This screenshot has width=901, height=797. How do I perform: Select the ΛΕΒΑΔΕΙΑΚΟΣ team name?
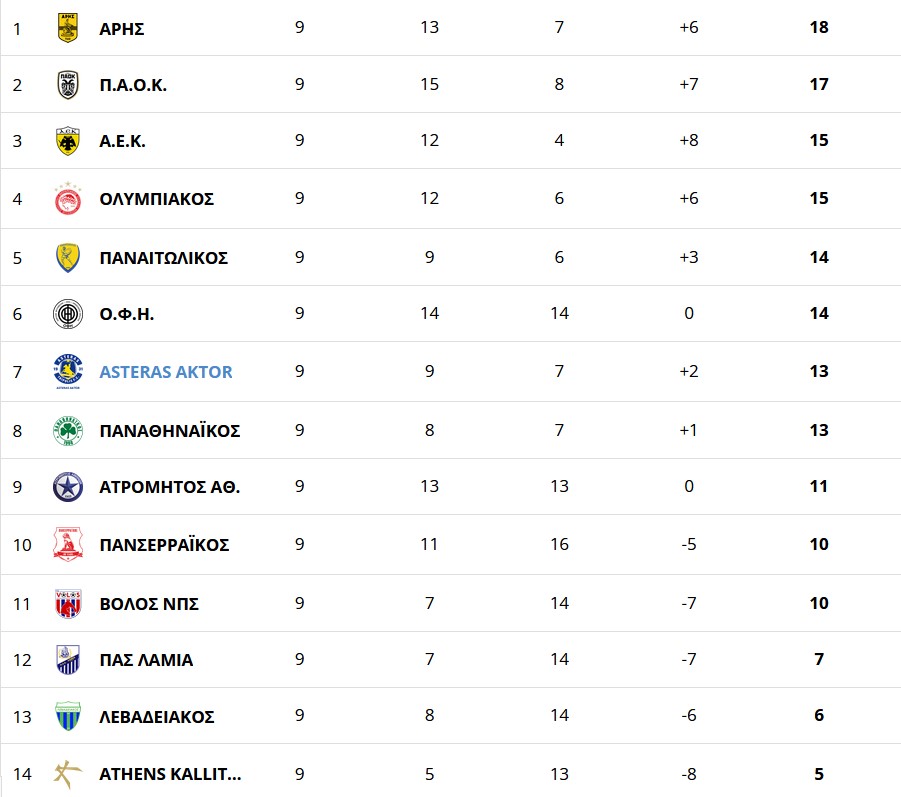[157, 717]
